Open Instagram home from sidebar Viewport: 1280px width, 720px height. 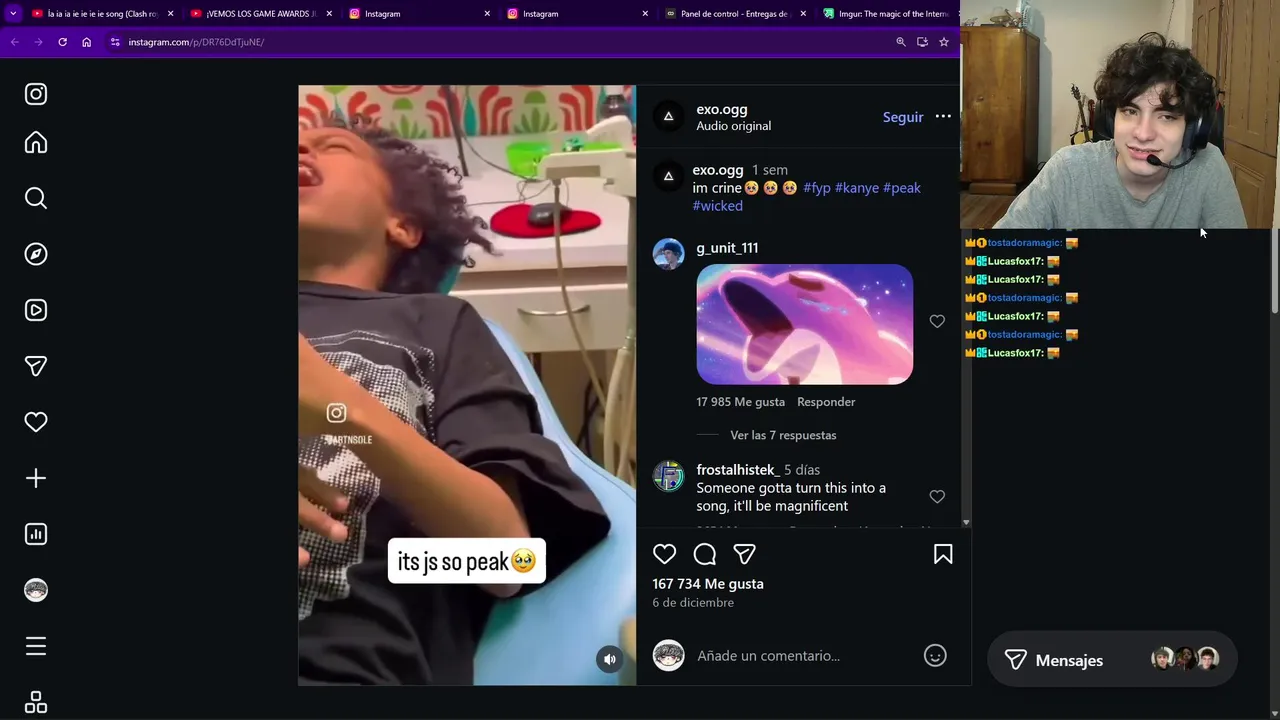36,143
